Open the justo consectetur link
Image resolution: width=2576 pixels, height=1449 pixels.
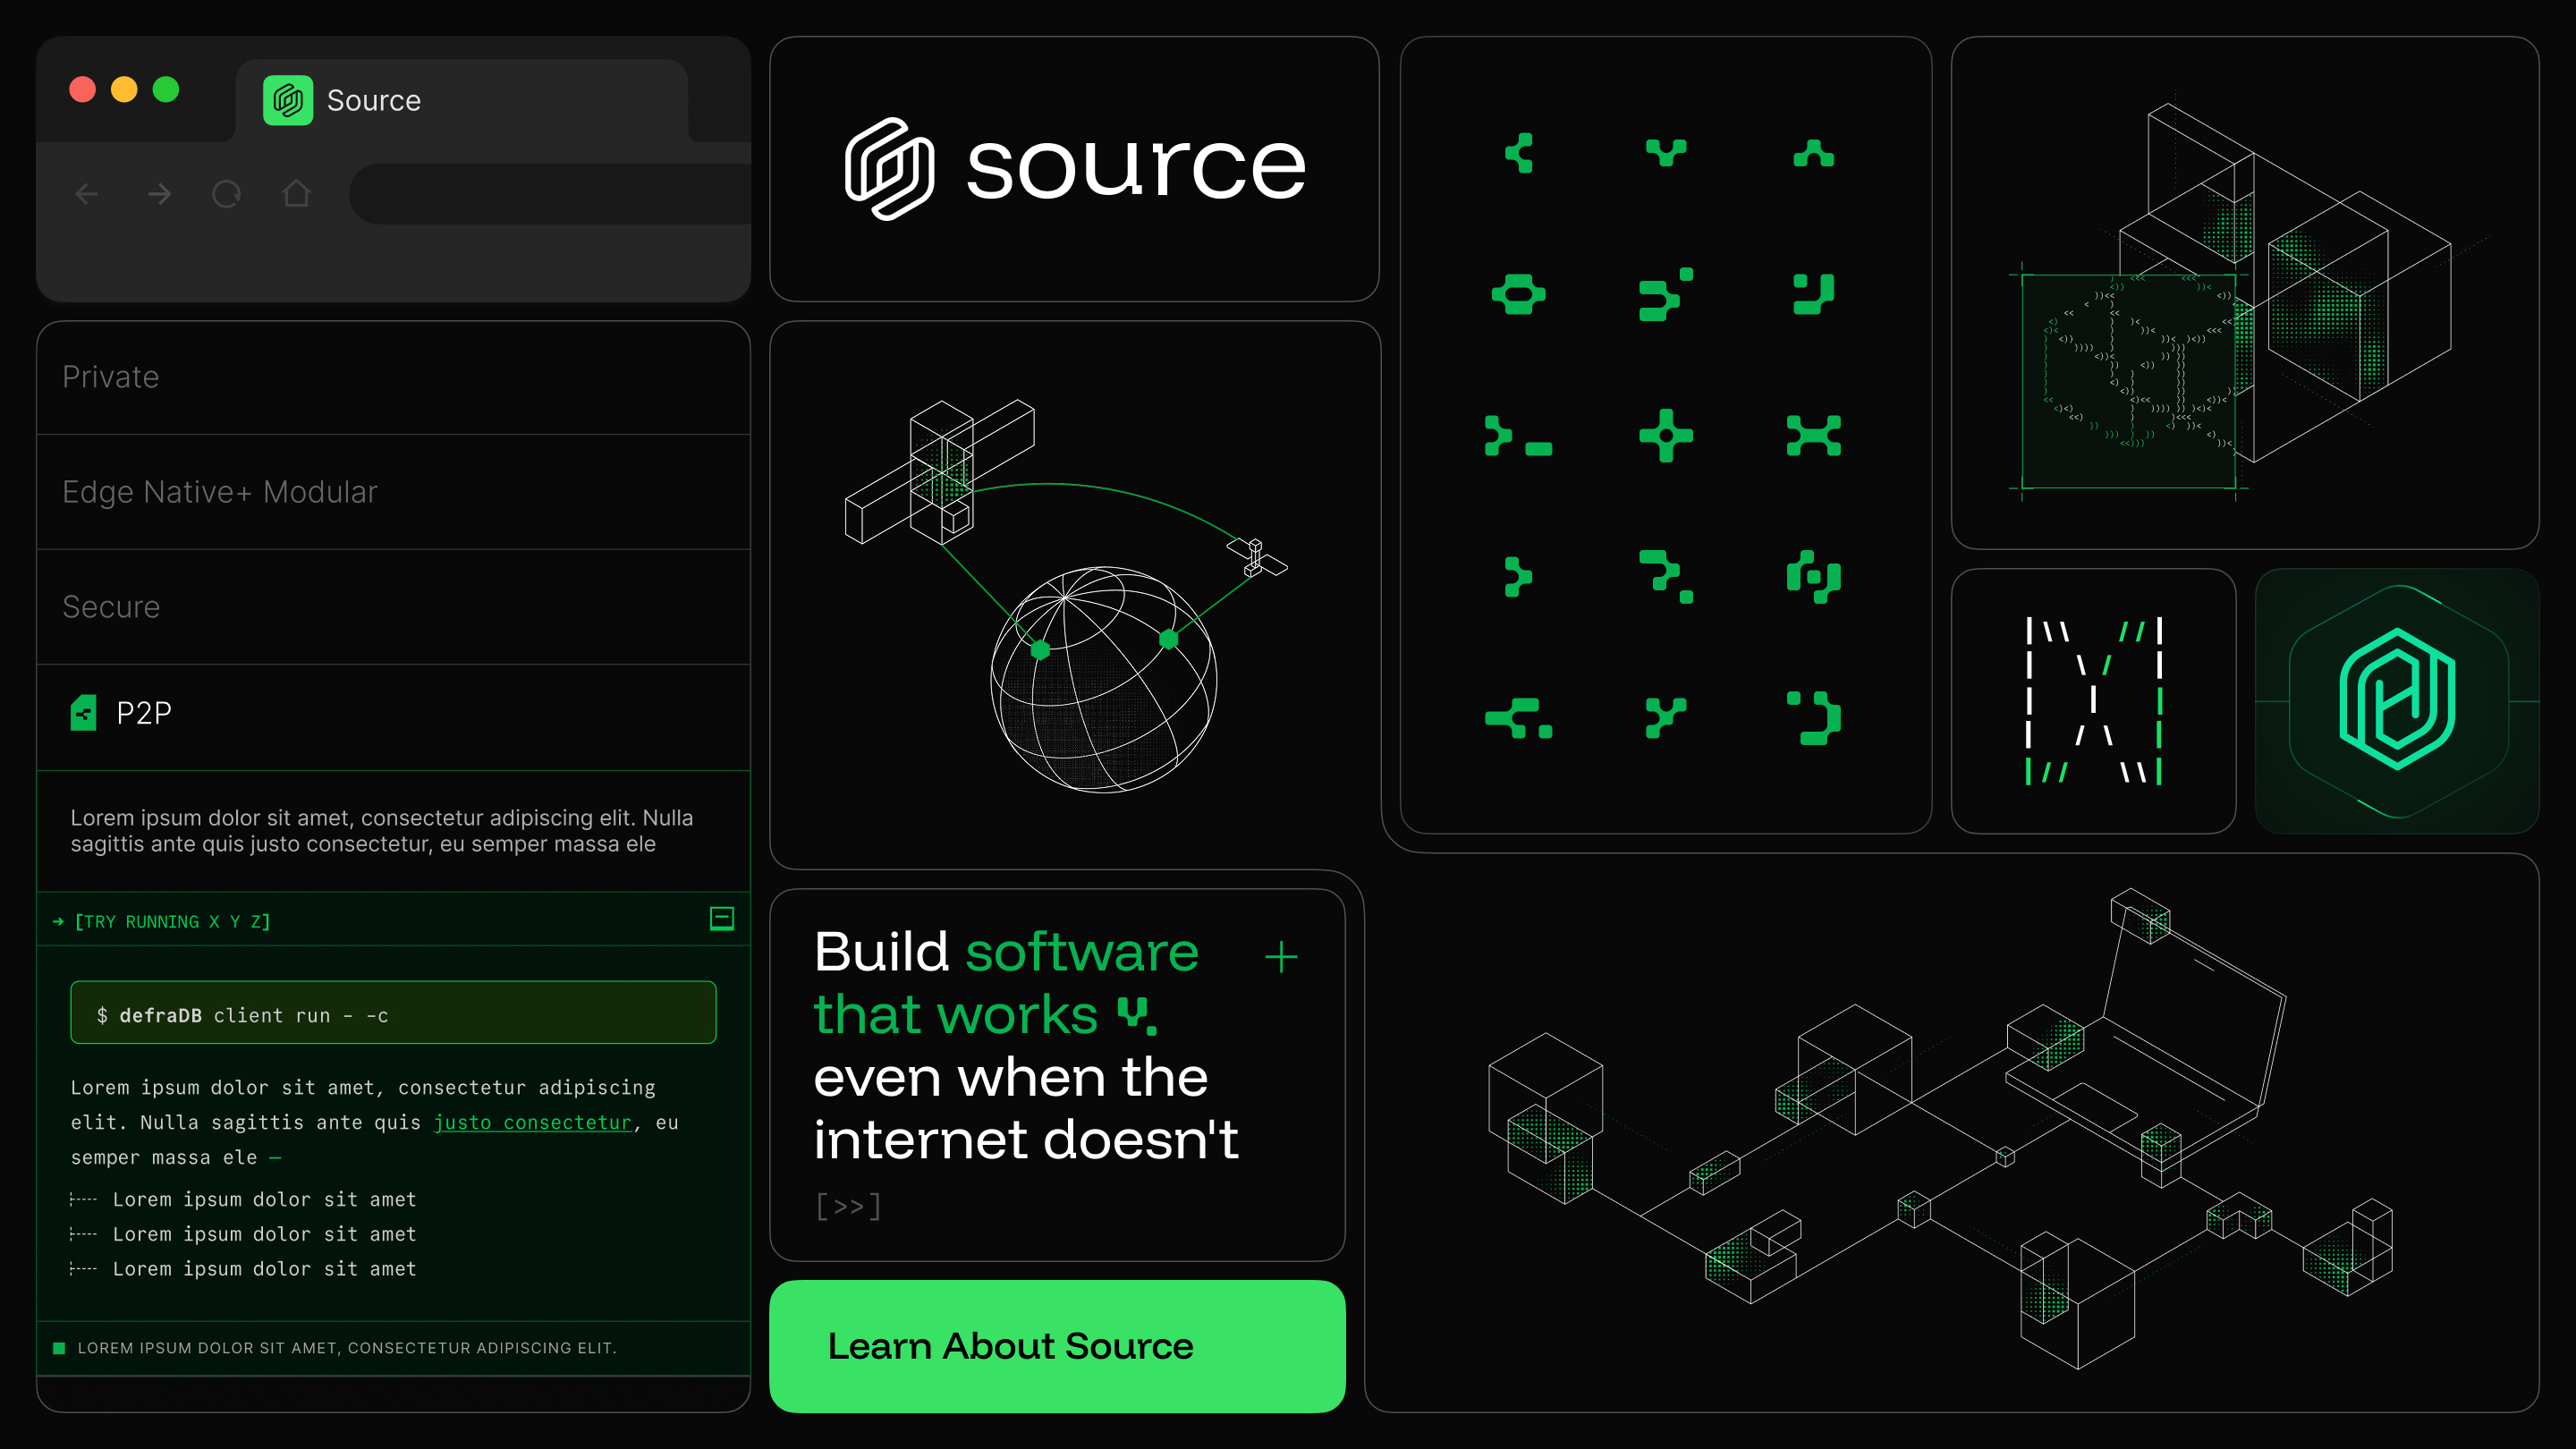click(533, 1122)
